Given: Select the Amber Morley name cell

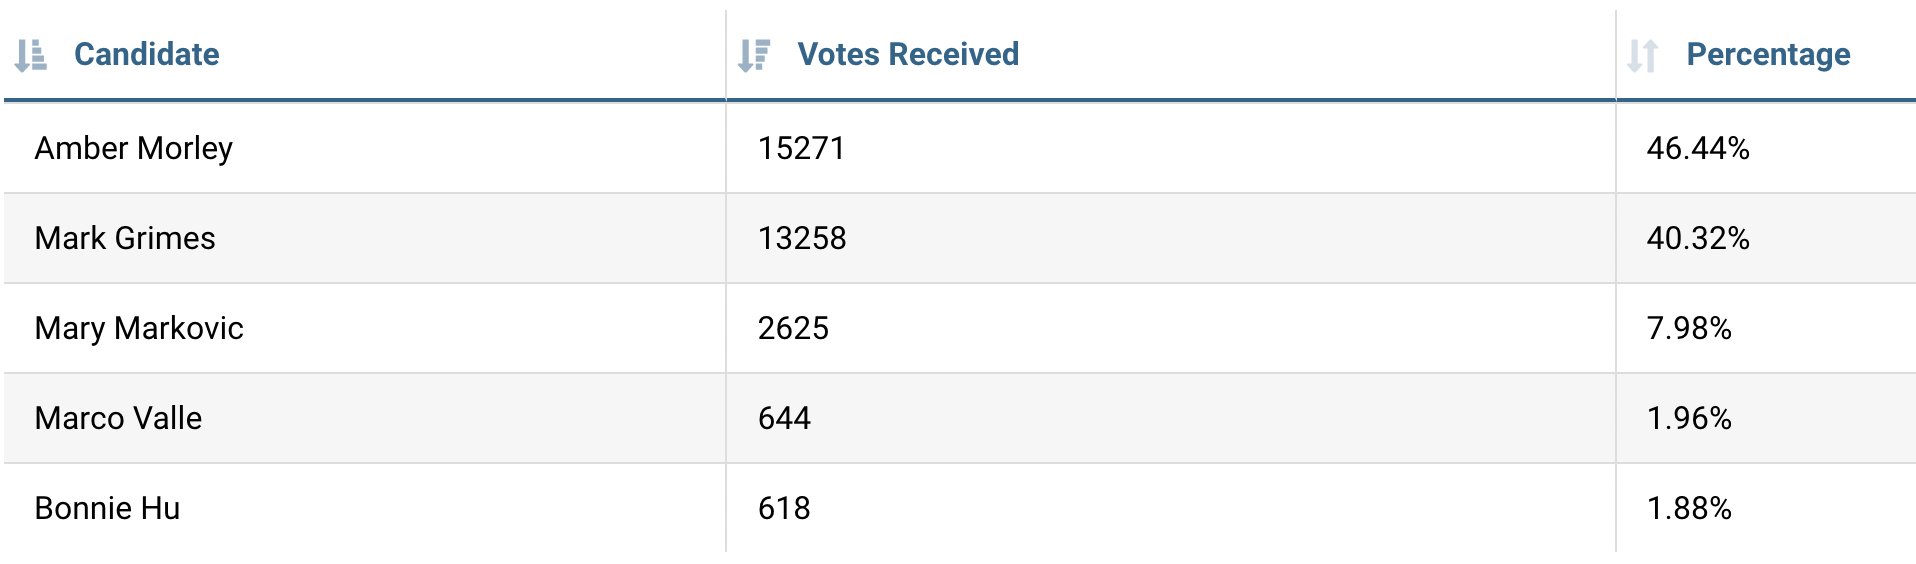Looking at the screenshot, I should [x=134, y=148].
